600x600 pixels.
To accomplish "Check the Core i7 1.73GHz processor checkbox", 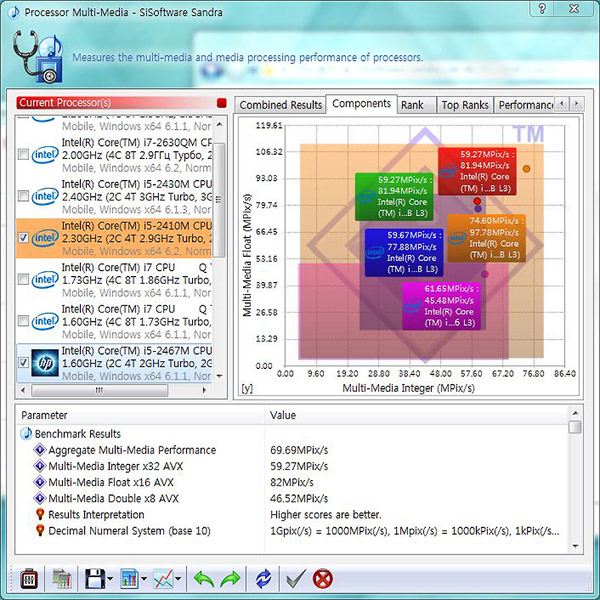I will [x=23, y=279].
